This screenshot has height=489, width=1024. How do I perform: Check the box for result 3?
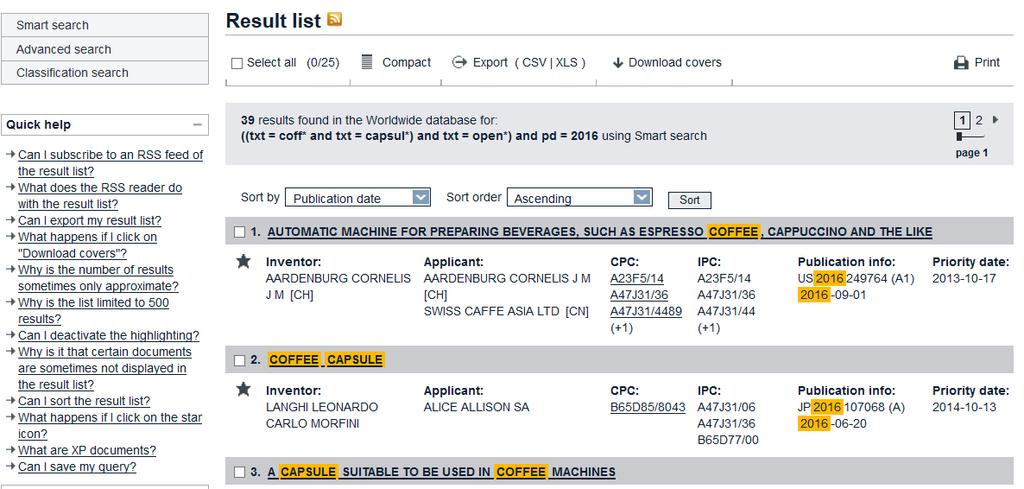pyautogui.click(x=240, y=472)
